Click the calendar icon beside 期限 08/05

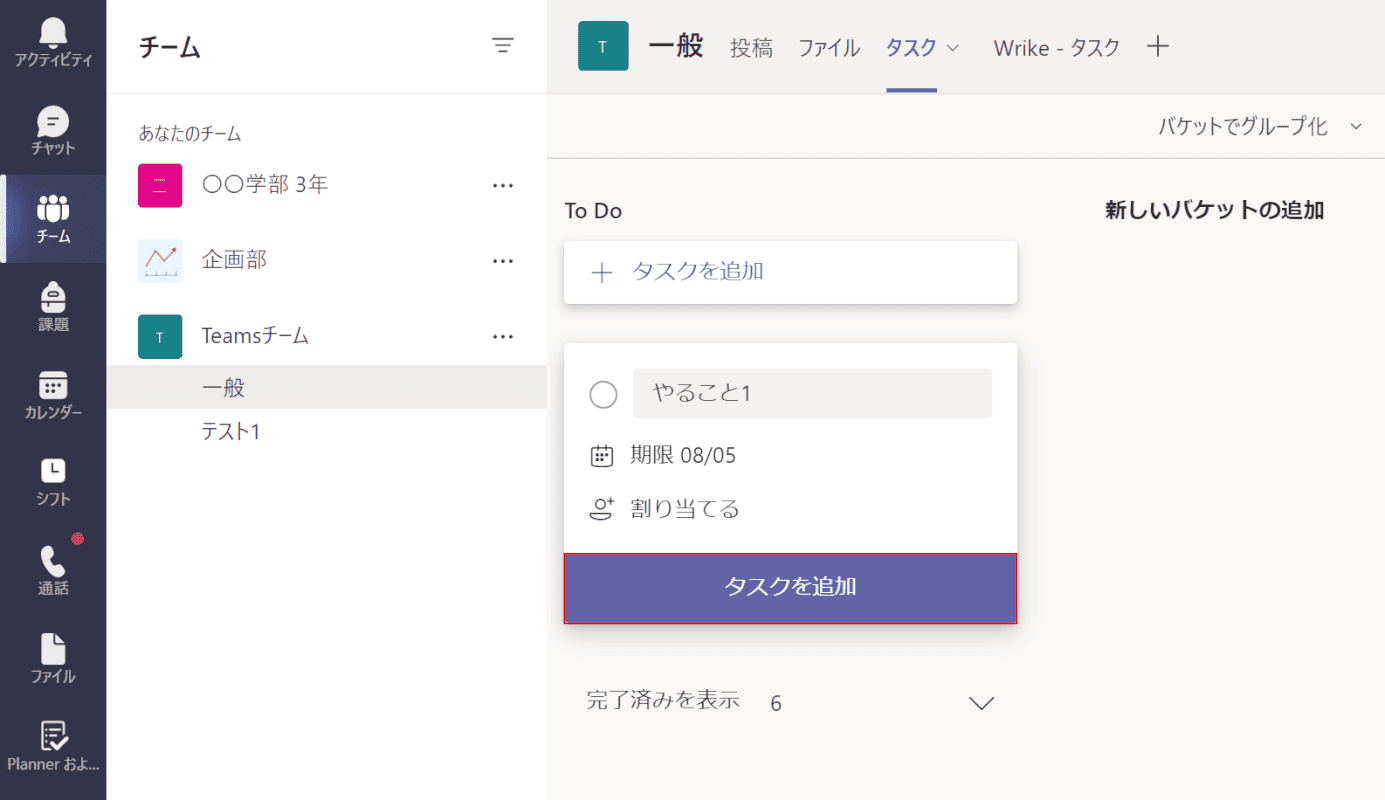[601, 457]
